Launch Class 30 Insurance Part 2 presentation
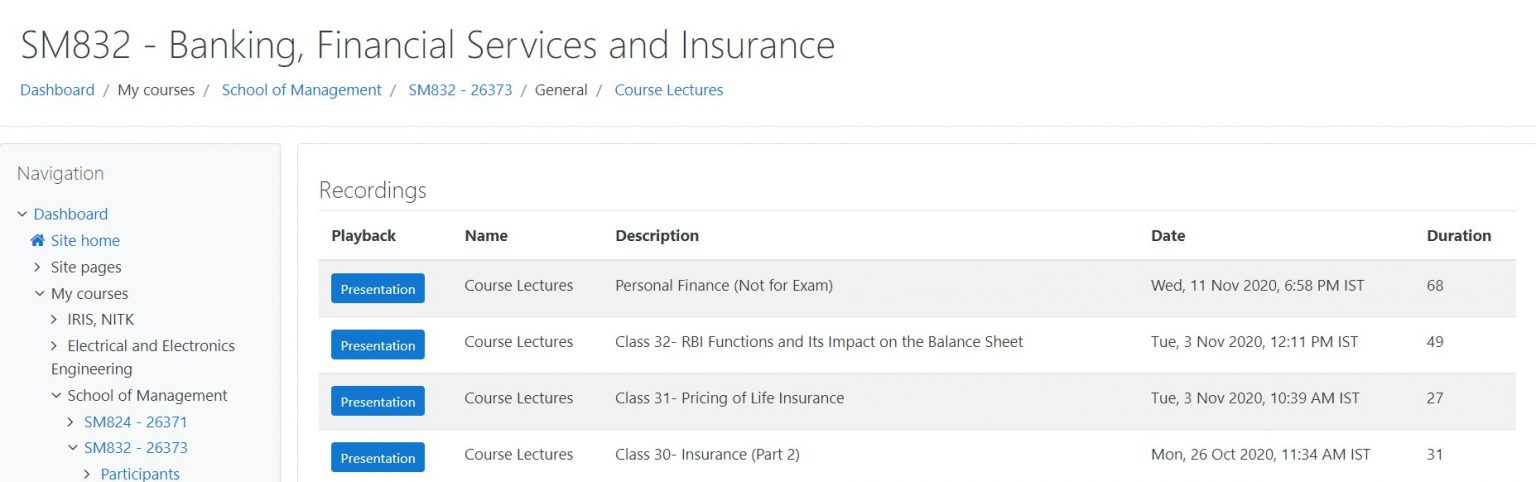 (x=377, y=457)
